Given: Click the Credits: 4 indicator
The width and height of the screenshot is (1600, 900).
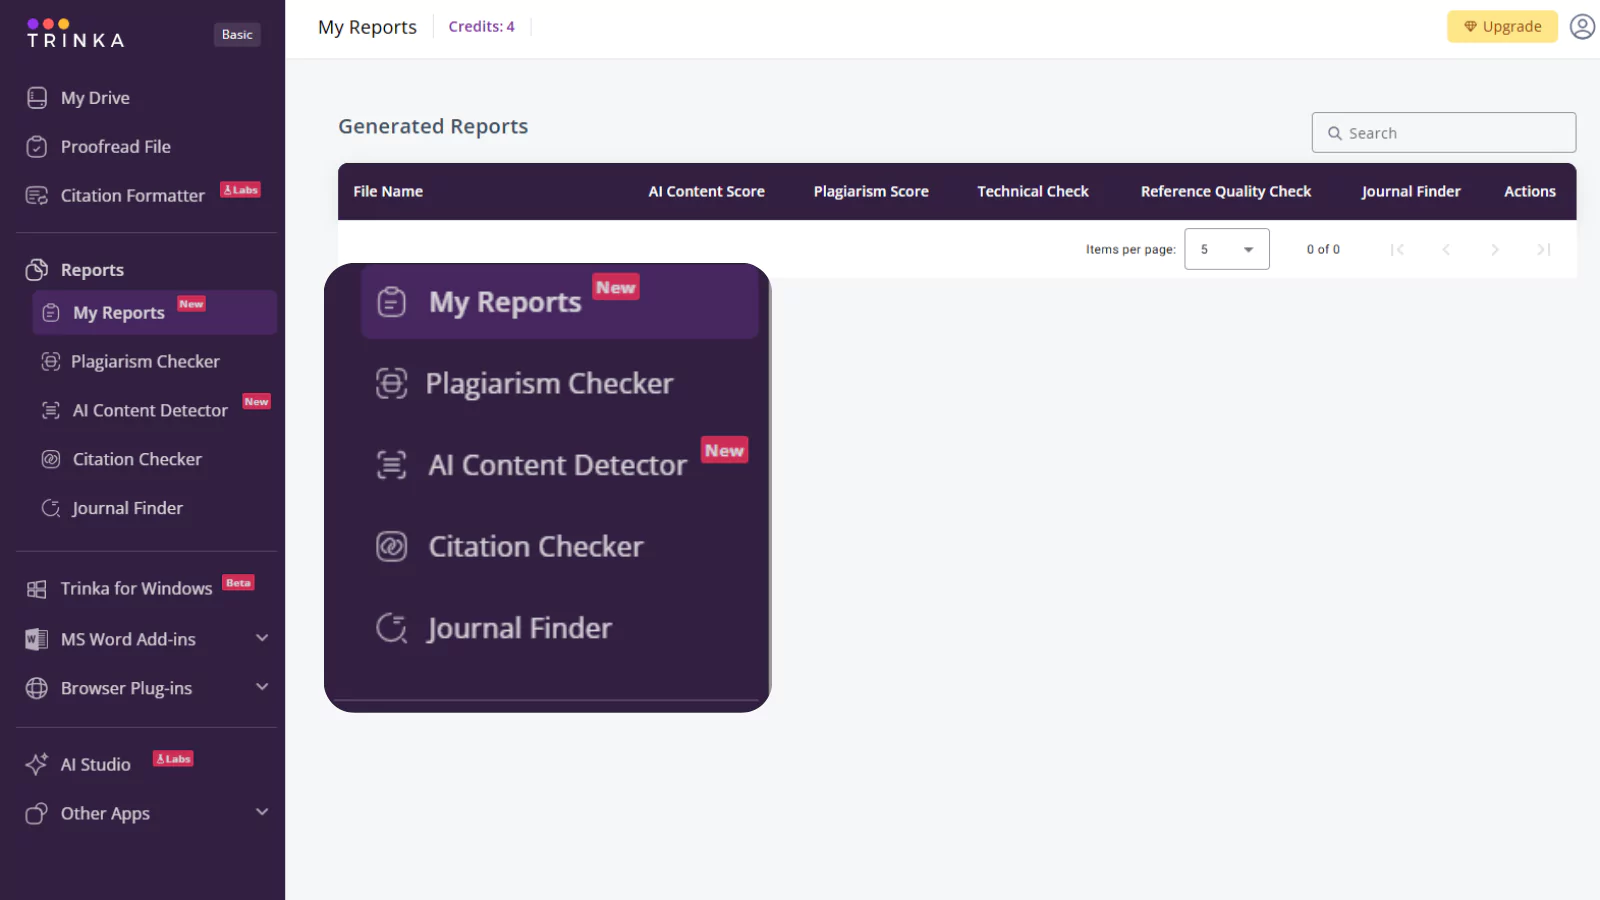Looking at the screenshot, I should click(x=481, y=27).
